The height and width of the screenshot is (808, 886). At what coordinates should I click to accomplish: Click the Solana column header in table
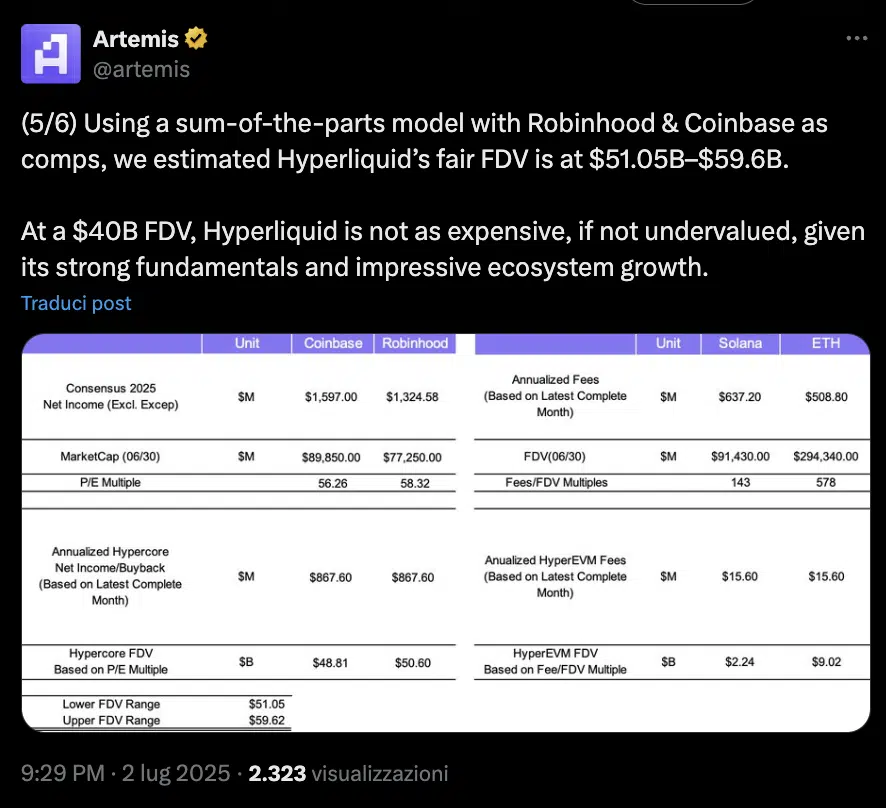point(739,343)
